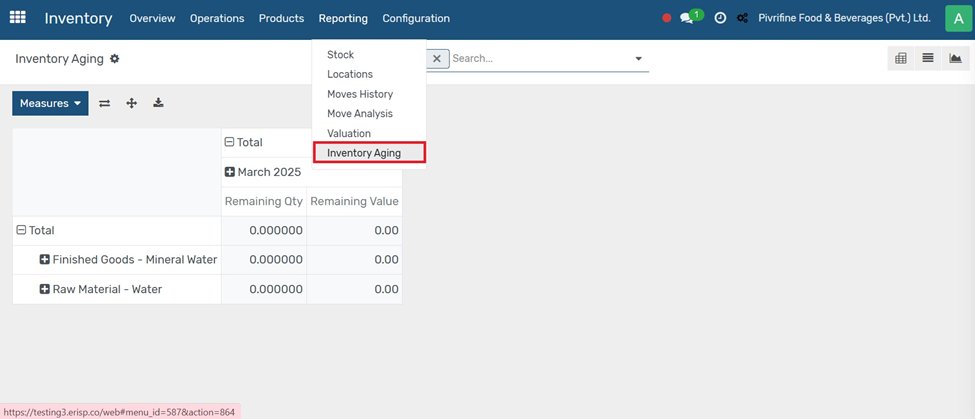The image size is (975, 419).
Task: Click Raw Material Remaining Value cell
Action: 354,289
